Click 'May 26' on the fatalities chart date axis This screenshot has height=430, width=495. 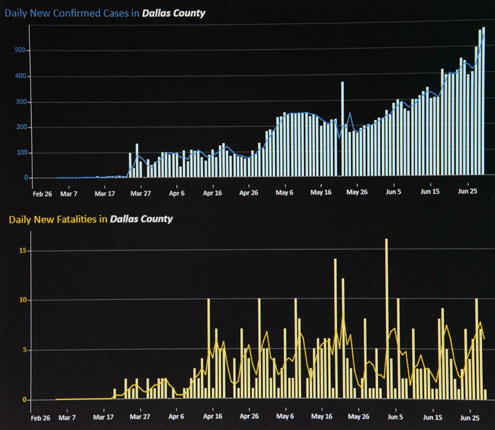point(359,417)
